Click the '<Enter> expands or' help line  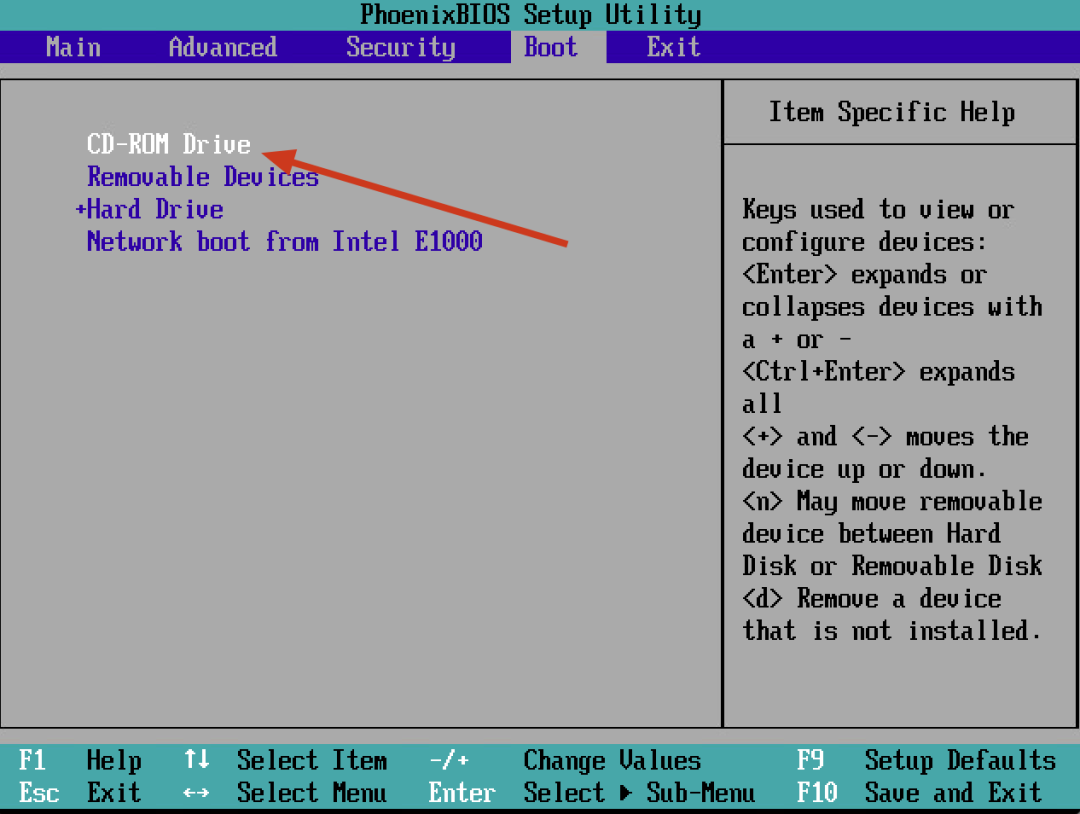click(x=864, y=275)
